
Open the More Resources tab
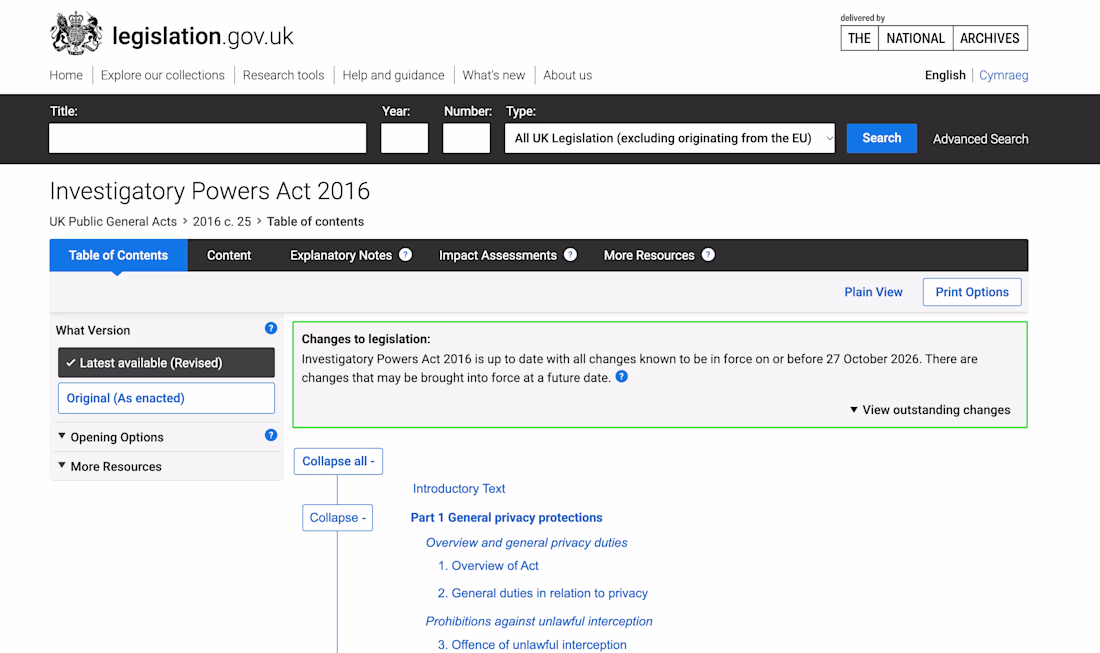[649, 255]
